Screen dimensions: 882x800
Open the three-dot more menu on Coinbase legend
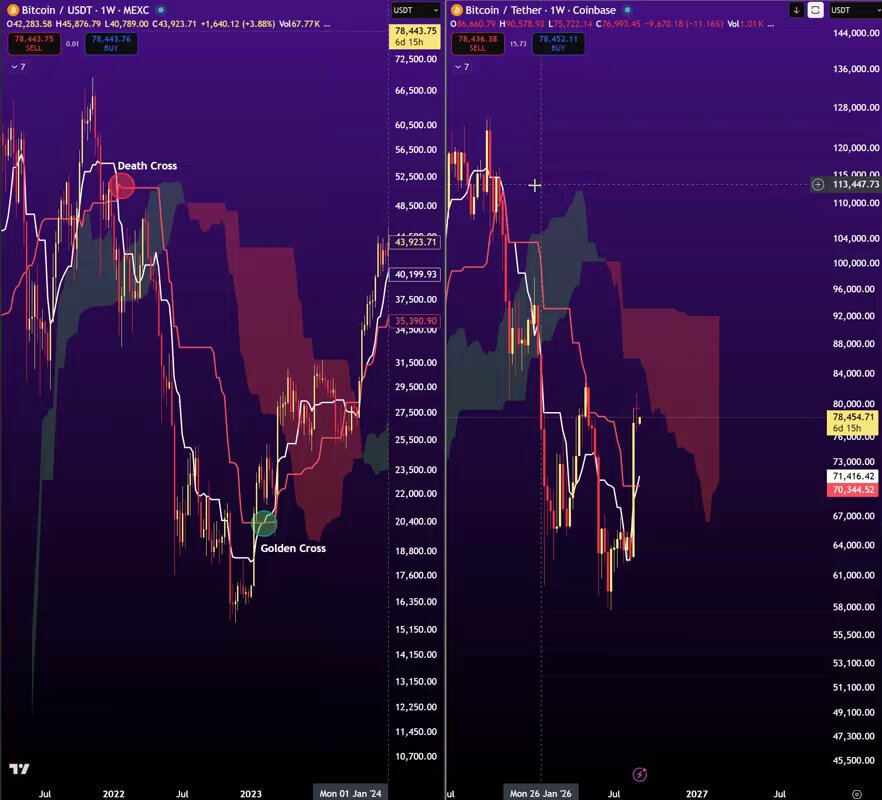[x=771, y=24]
